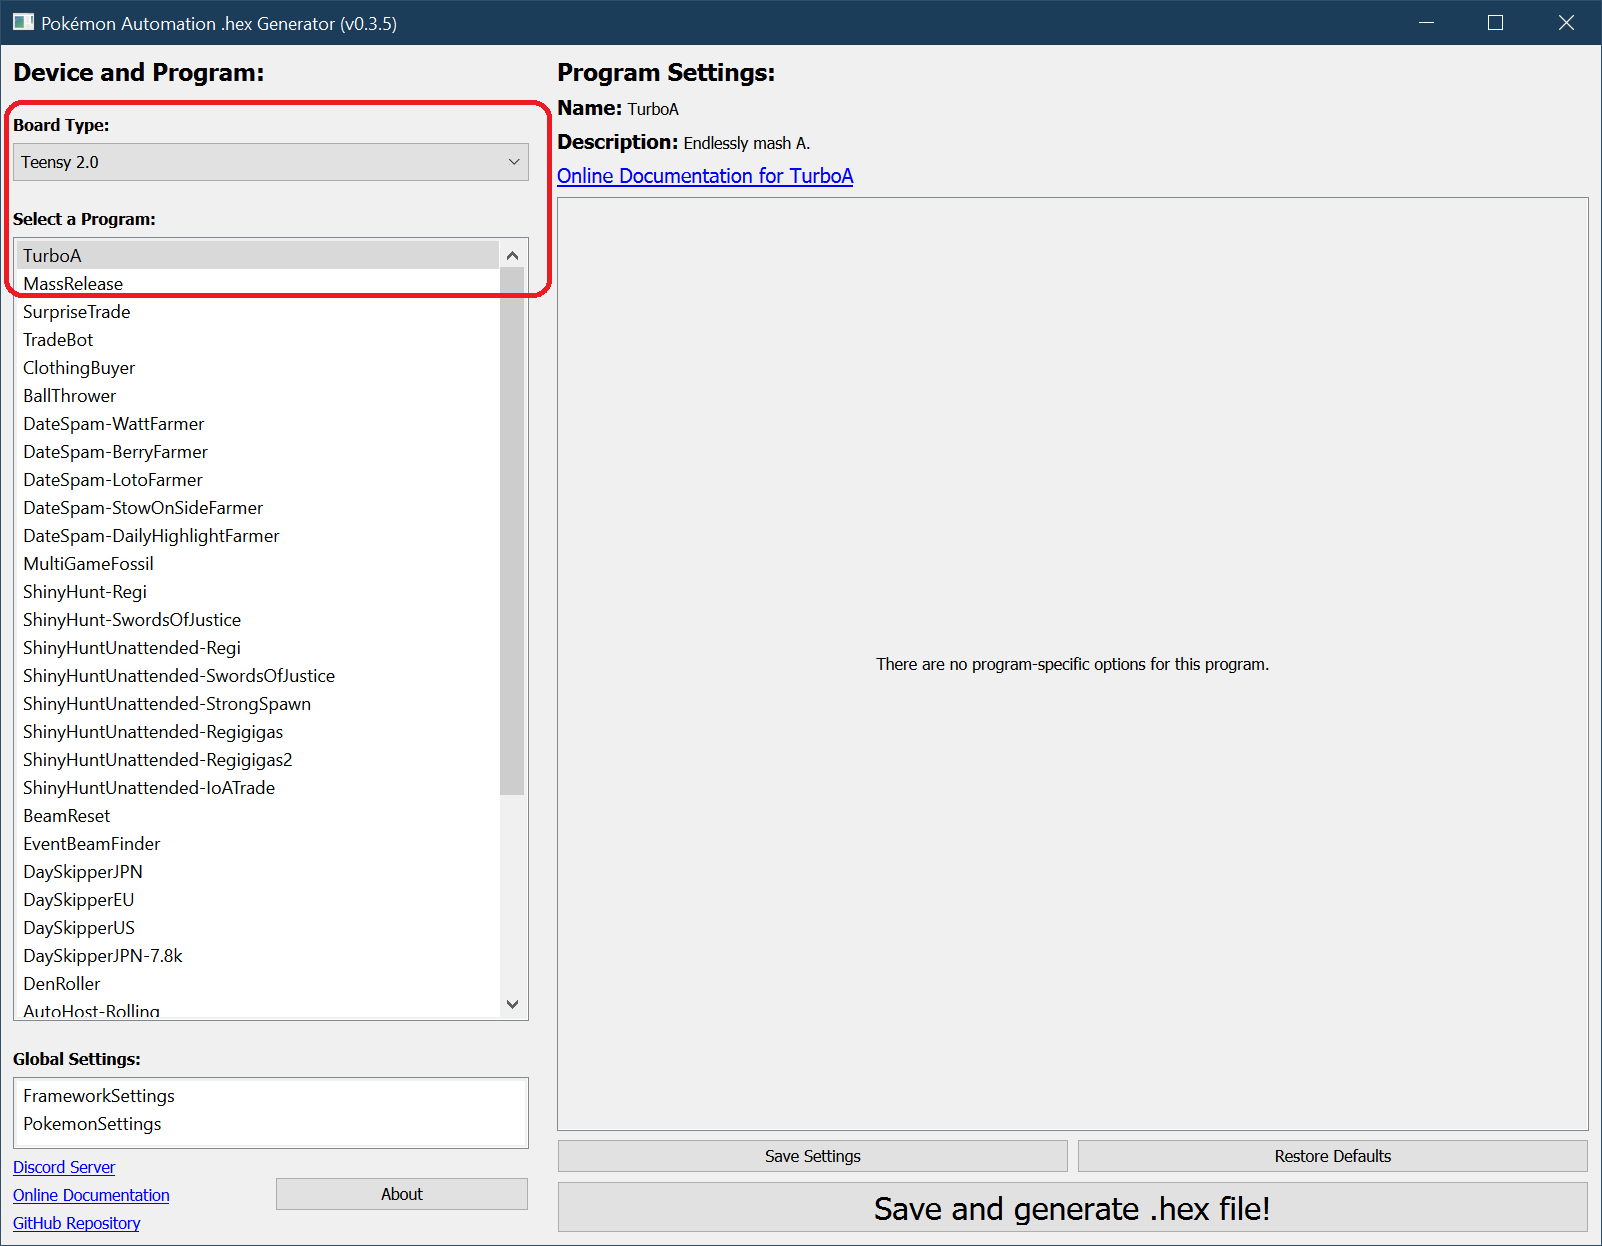The image size is (1602, 1246).
Task: Open the Online Documentation link at bottom left
Action: tap(91, 1195)
